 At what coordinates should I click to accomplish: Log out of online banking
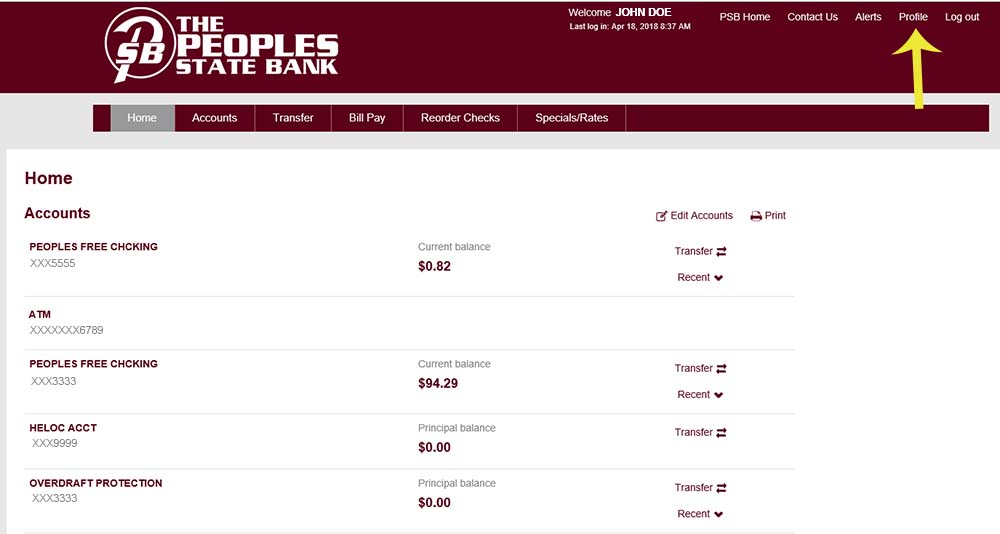pos(962,17)
